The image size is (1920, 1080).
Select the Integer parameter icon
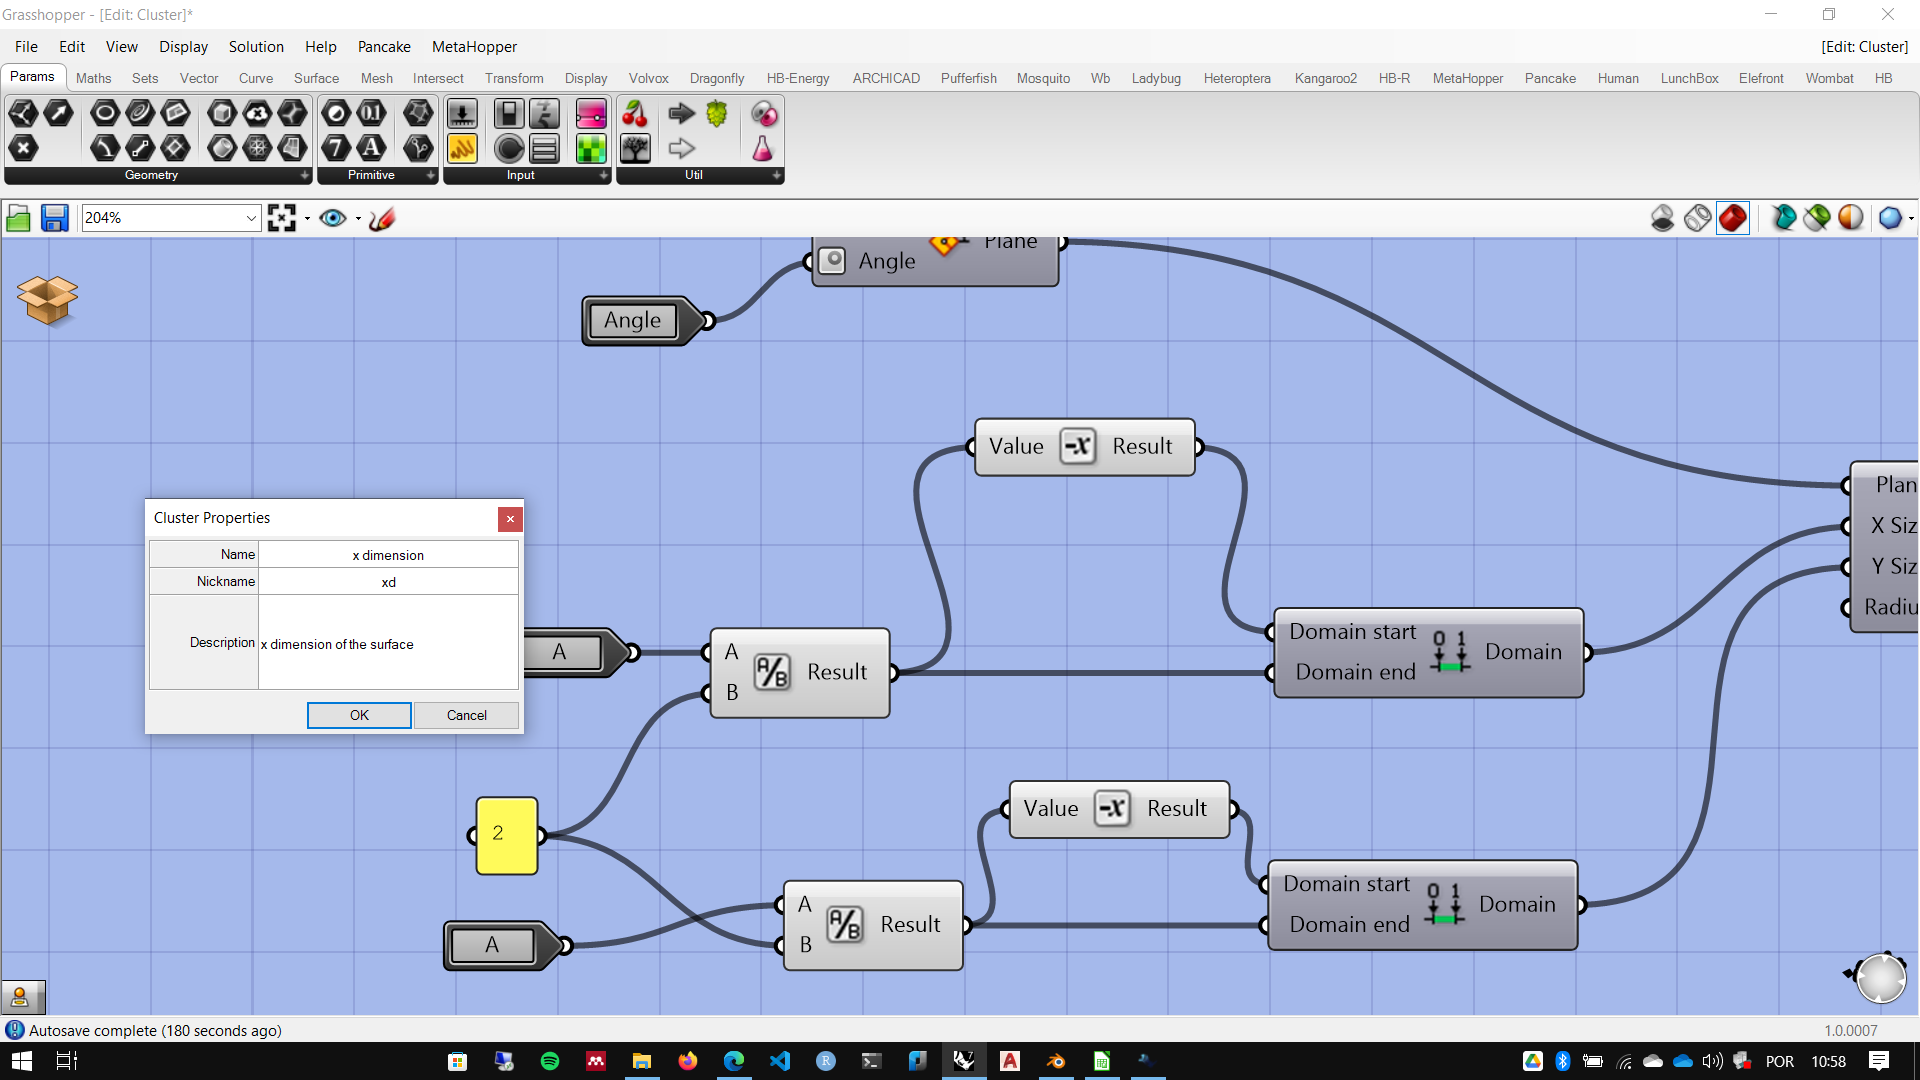(x=336, y=148)
